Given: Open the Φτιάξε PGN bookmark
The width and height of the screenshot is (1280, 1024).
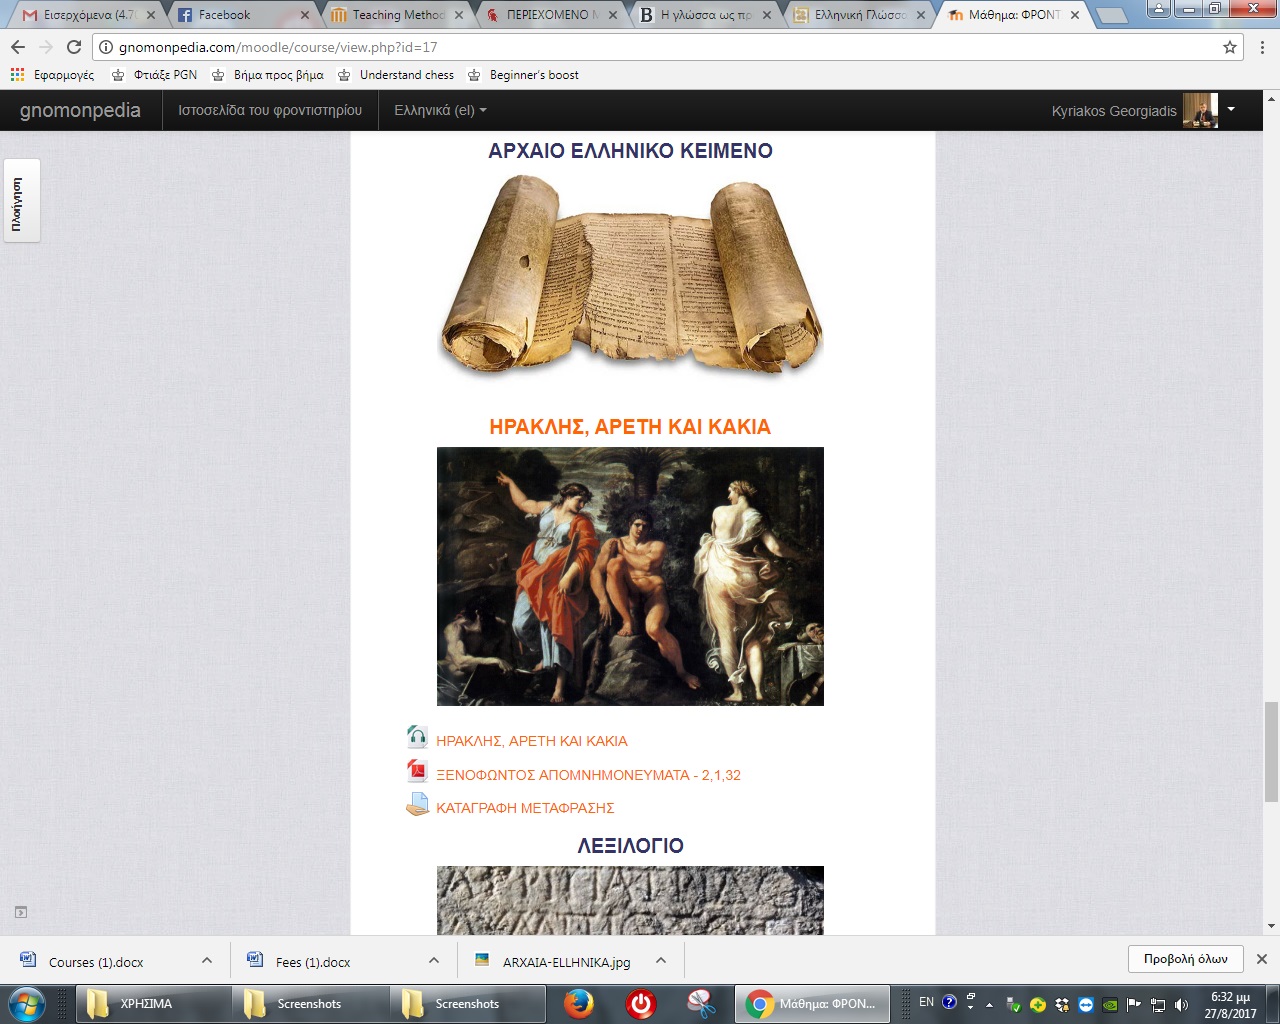Looking at the screenshot, I should [154, 75].
